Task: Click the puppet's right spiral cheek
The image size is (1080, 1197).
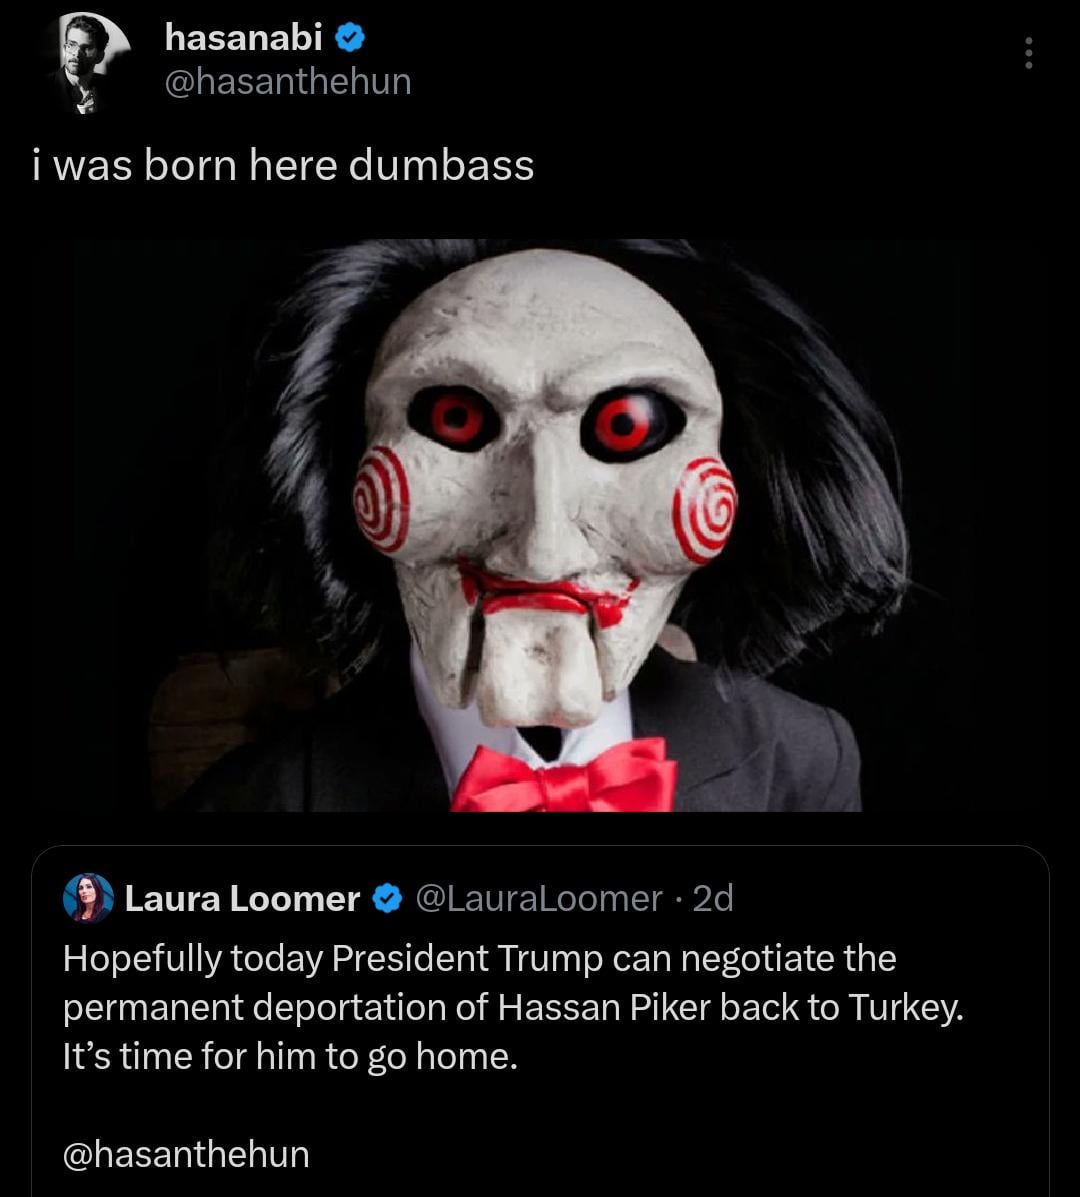Action: (x=705, y=508)
